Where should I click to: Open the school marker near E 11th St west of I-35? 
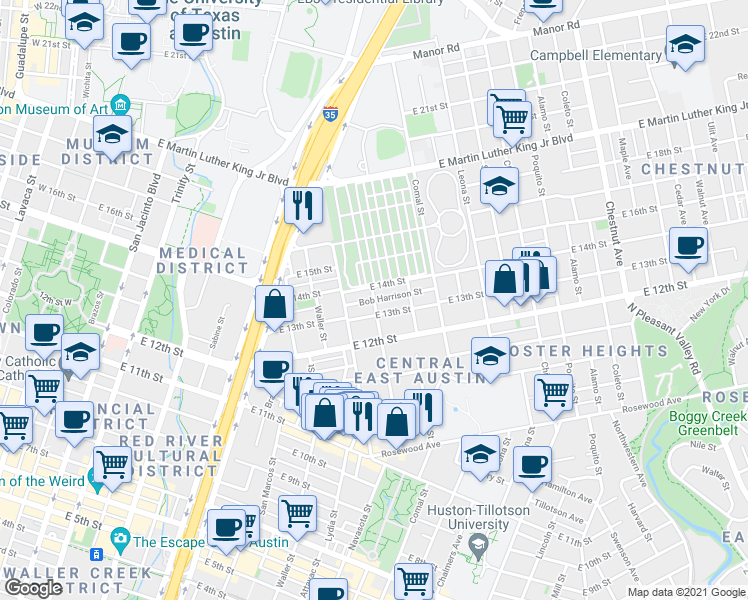(x=80, y=352)
